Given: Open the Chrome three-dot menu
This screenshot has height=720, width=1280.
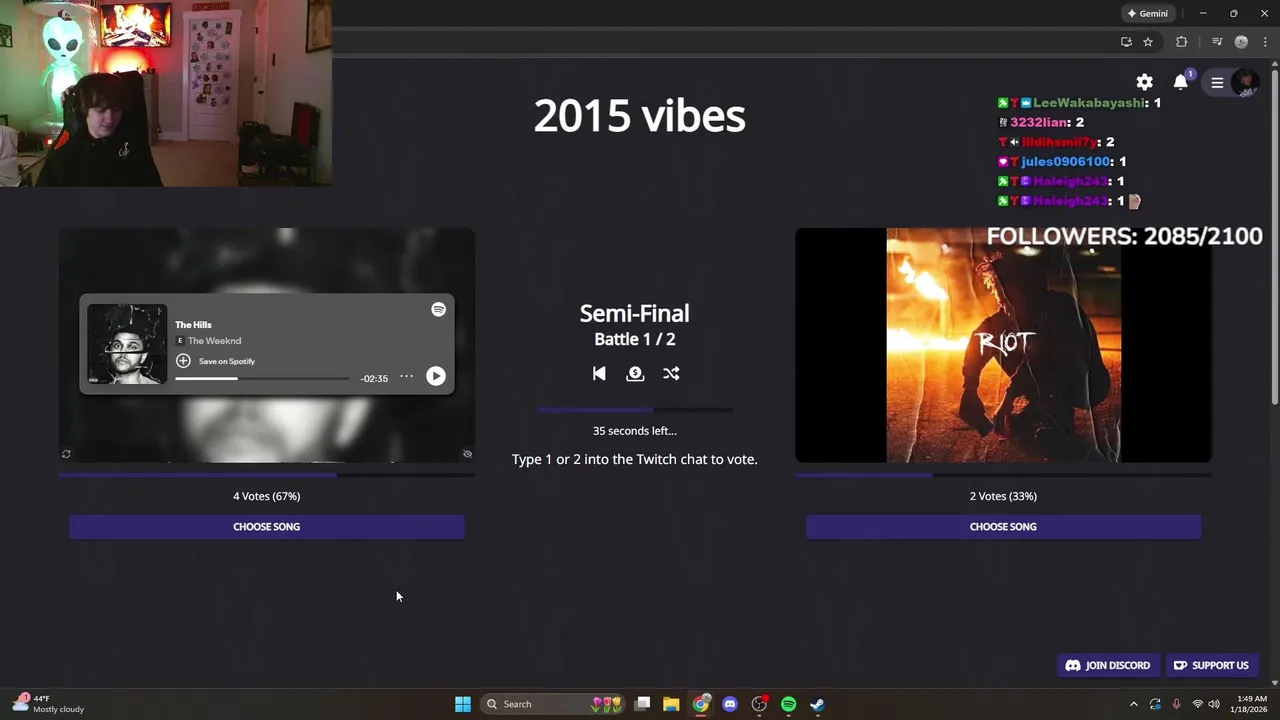Looking at the screenshot, I should pos(1265,42).
